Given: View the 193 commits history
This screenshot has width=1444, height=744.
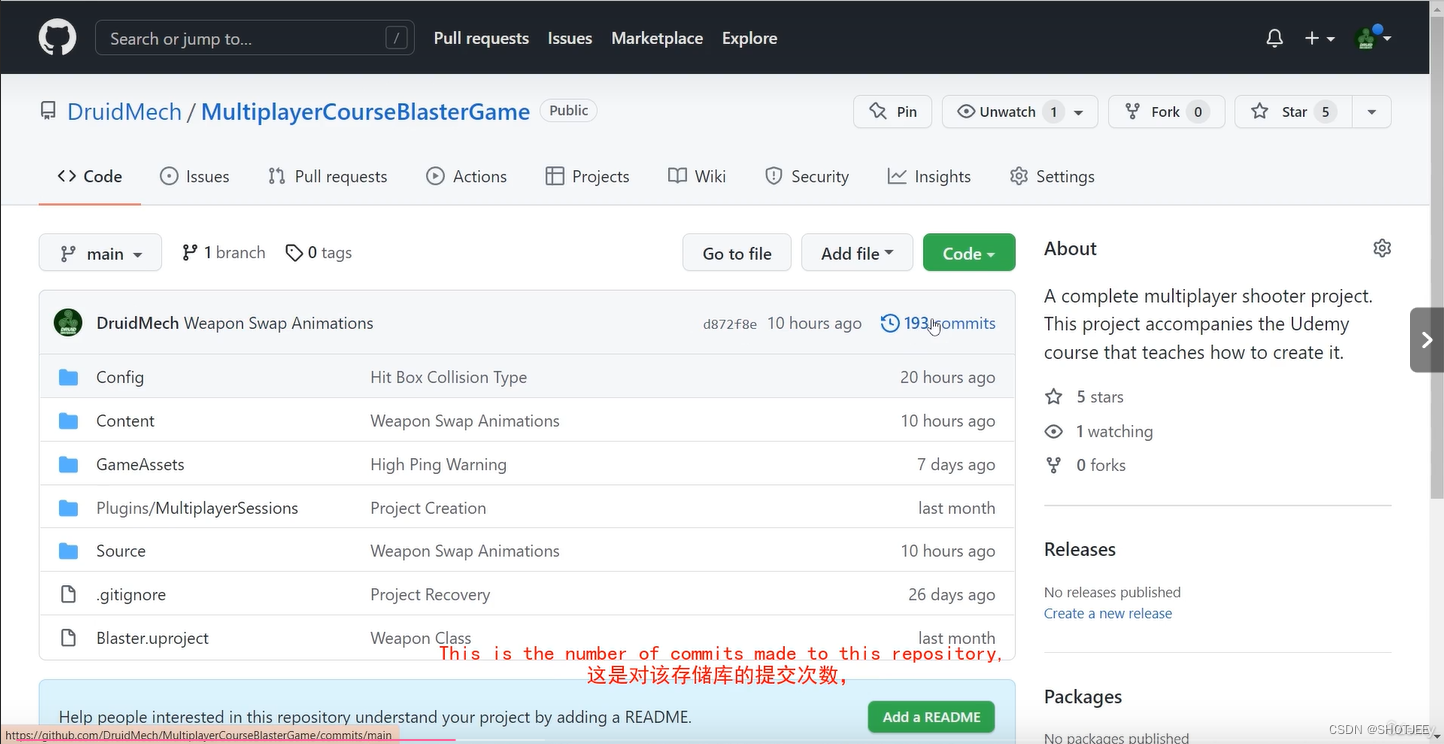Looking at the screenshot, I should [938, 323].
